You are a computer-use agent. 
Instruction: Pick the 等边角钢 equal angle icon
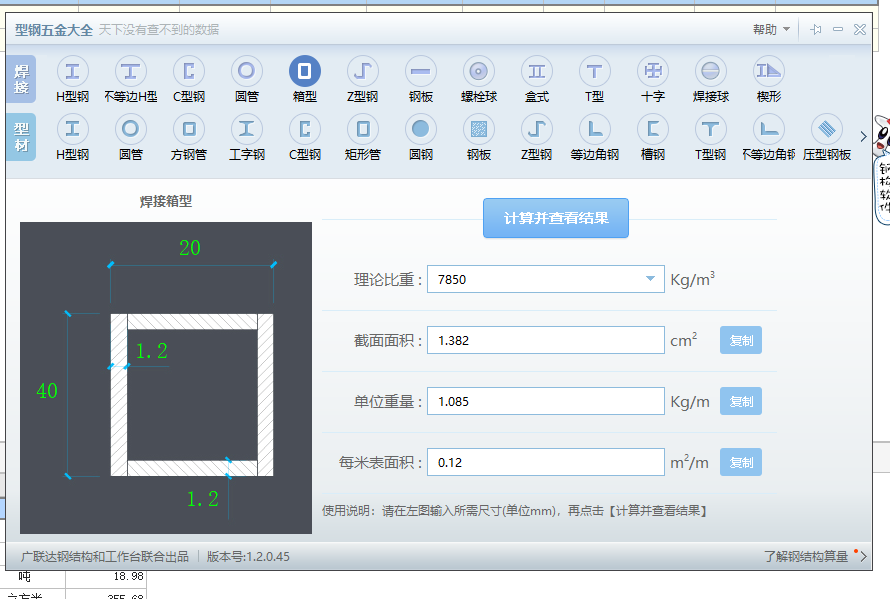[x=595, y=129]
